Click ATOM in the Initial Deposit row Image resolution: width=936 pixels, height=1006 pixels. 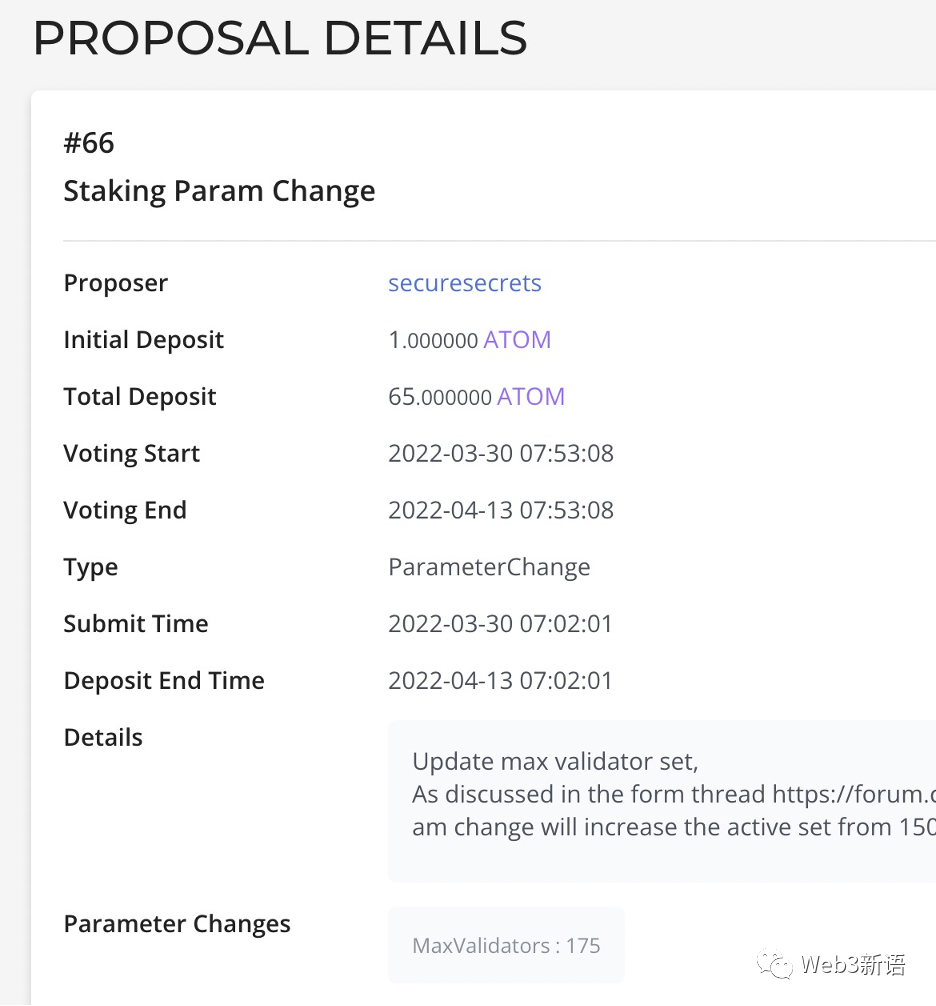pyautogui.click(x=517, y=340)
